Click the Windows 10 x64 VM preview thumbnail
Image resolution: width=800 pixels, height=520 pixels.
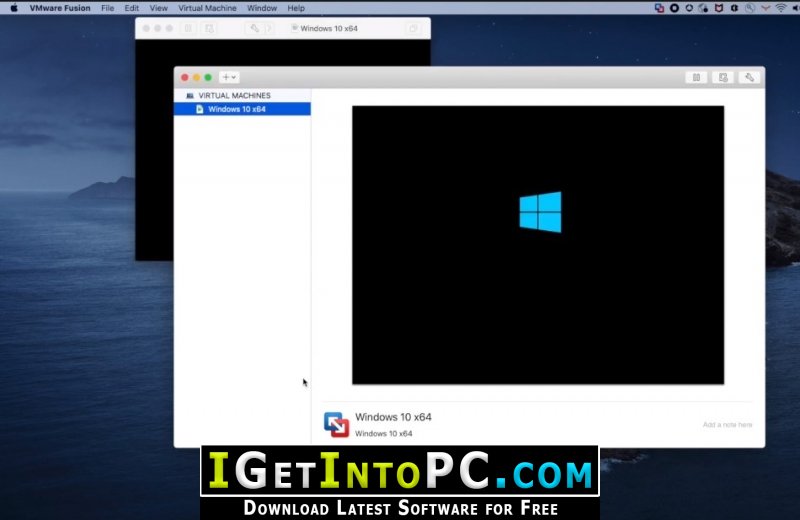[x=538, y=245]
